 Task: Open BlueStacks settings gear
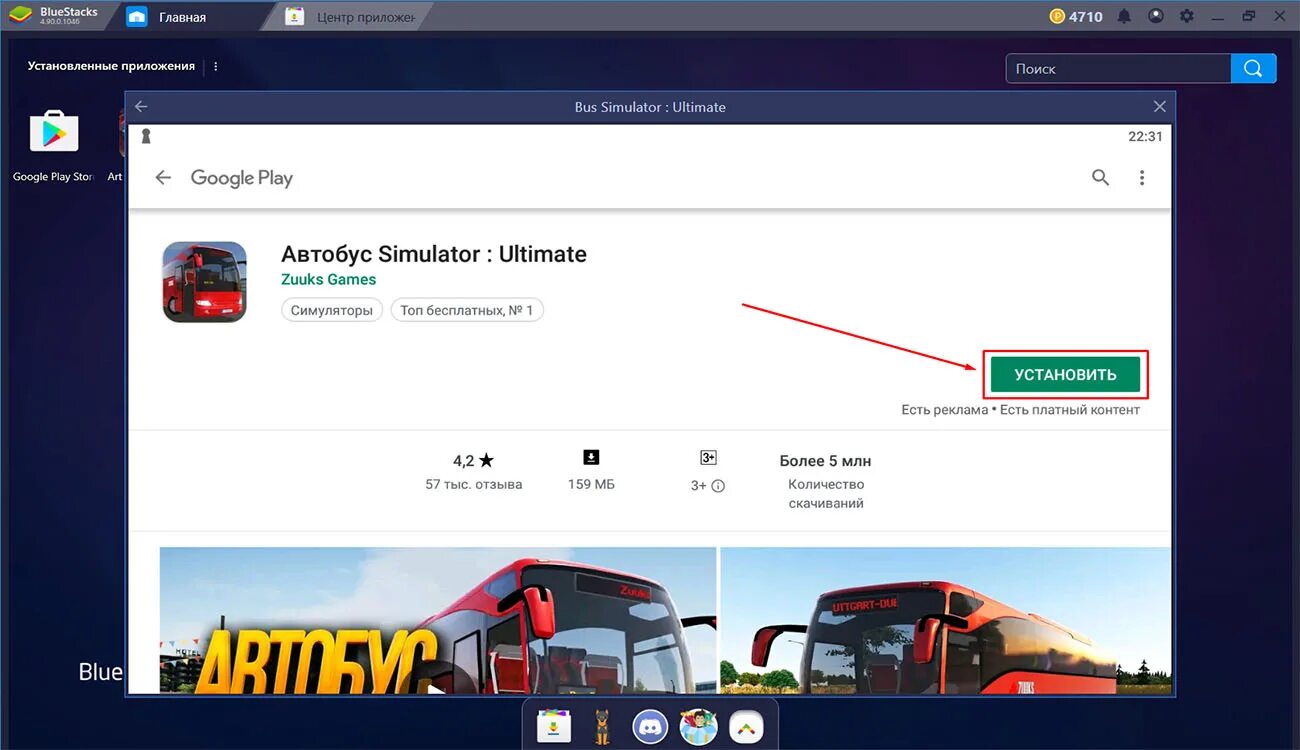click(1187, 16)
